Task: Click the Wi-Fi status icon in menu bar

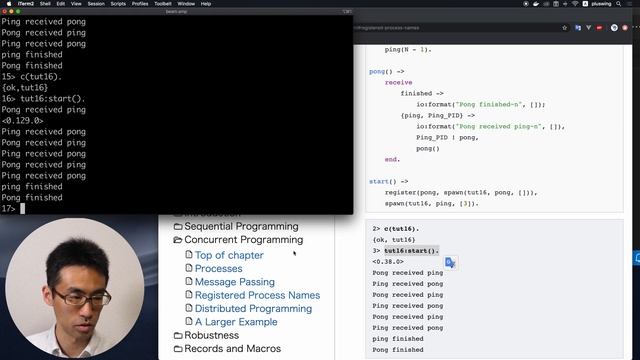Action: (575, 4)
